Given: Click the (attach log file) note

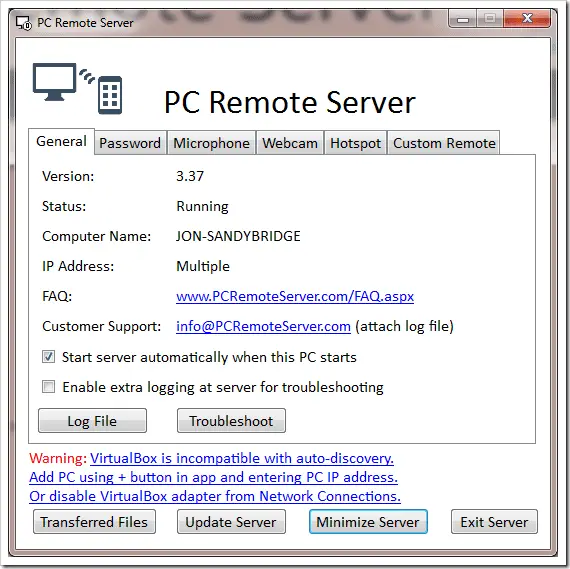Looking at the screenshot, I should tap(404, 326).
